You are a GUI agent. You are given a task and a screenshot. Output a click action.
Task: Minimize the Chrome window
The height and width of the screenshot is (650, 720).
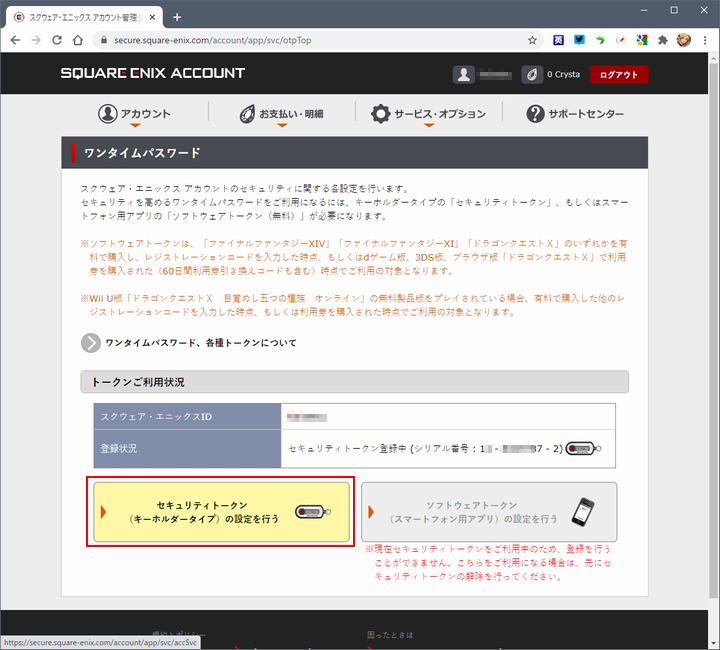click(x=644, y=10)
